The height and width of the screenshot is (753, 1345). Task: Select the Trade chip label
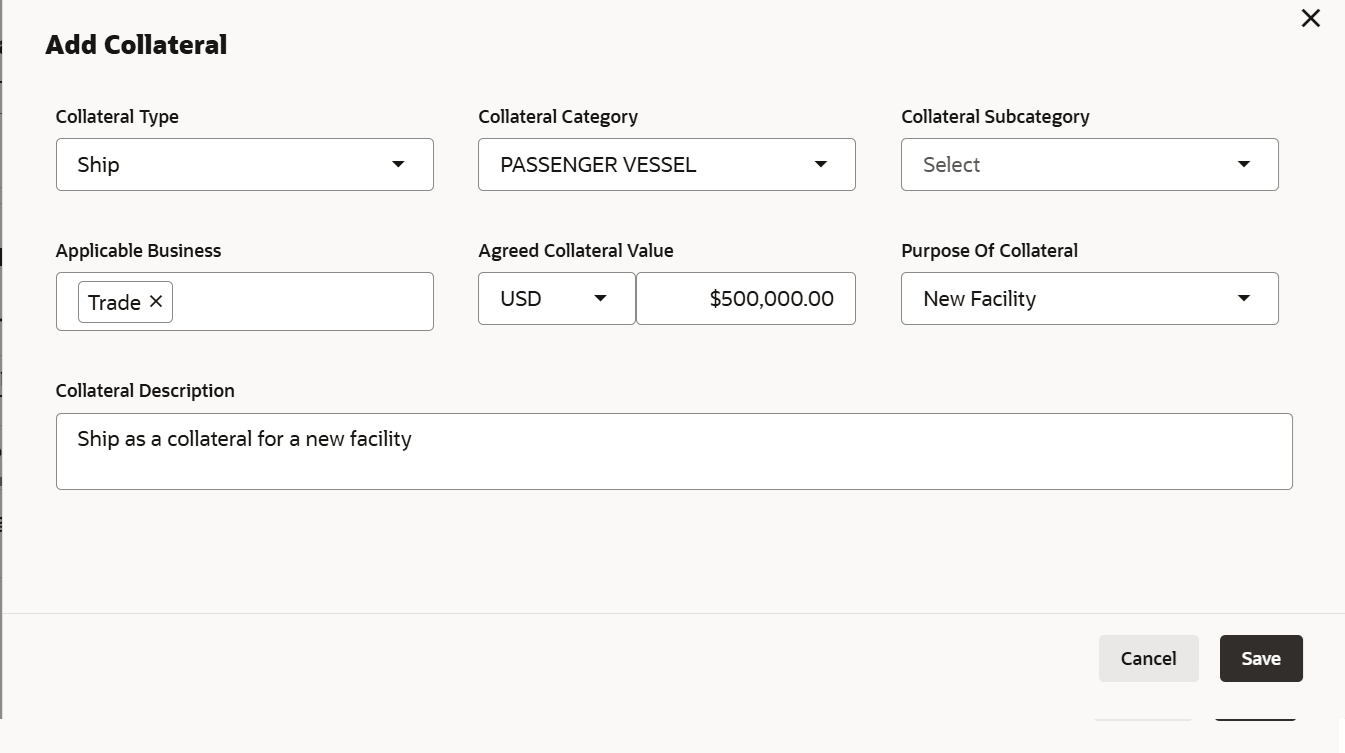point(114,302)
